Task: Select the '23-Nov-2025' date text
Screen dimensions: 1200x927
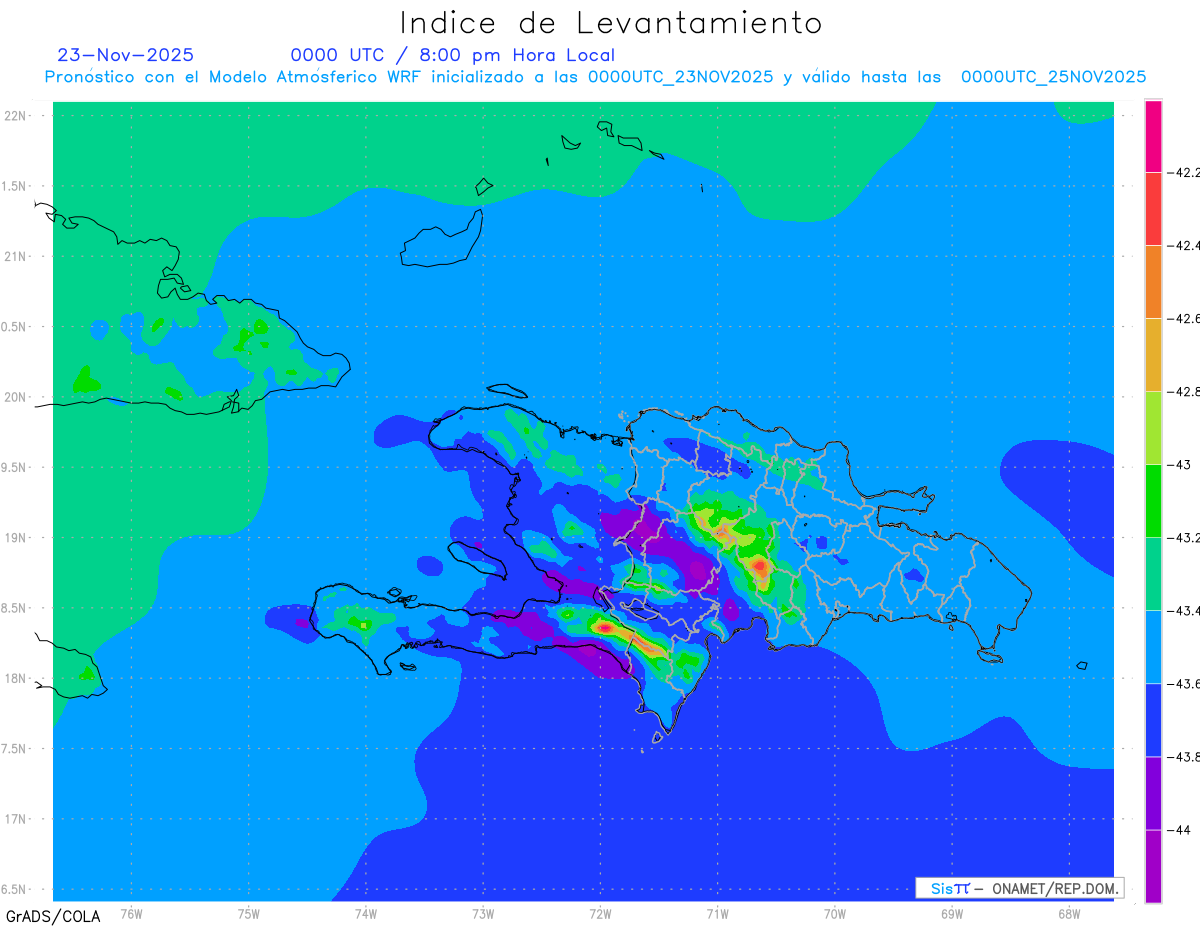Action: tap(126, 55)
